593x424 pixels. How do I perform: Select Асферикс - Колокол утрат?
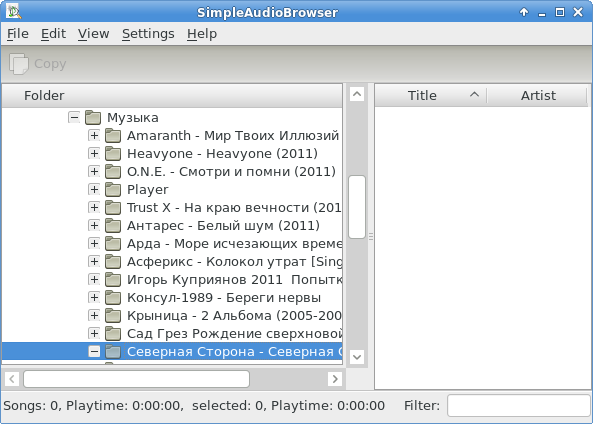click(234, 262)
